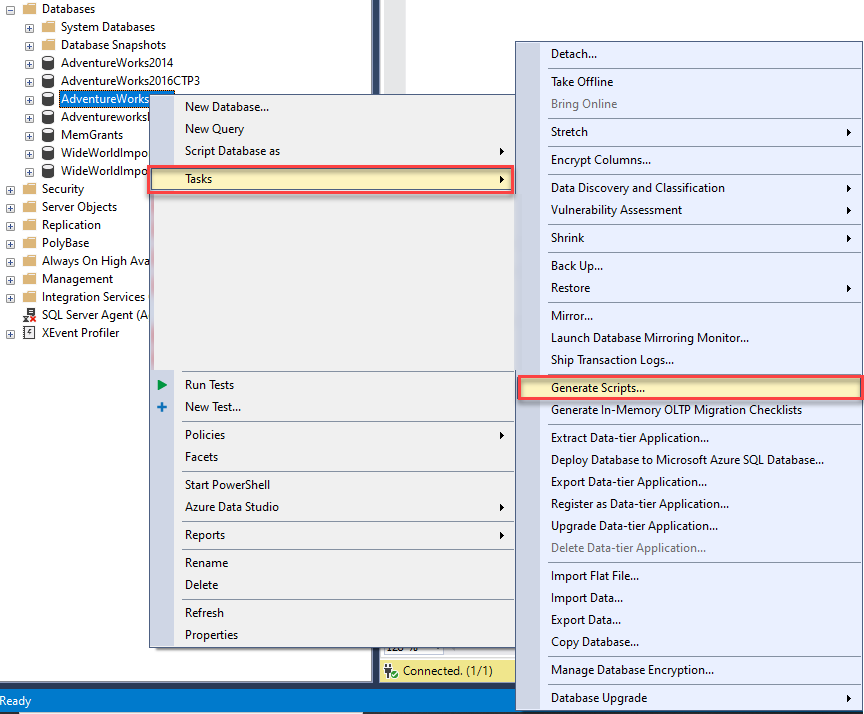The height and width of the screenshot is (714, 864).
Task: Click the Security folder icon
Action: 29,189
